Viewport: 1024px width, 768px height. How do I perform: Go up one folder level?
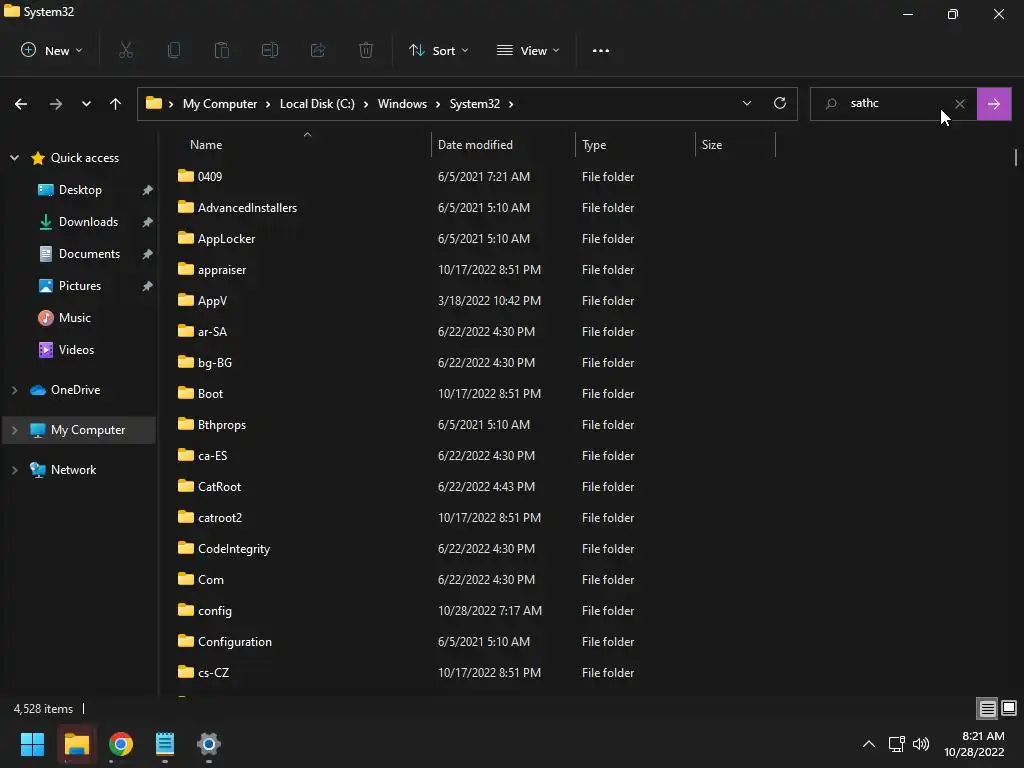[x=116, y=104]
